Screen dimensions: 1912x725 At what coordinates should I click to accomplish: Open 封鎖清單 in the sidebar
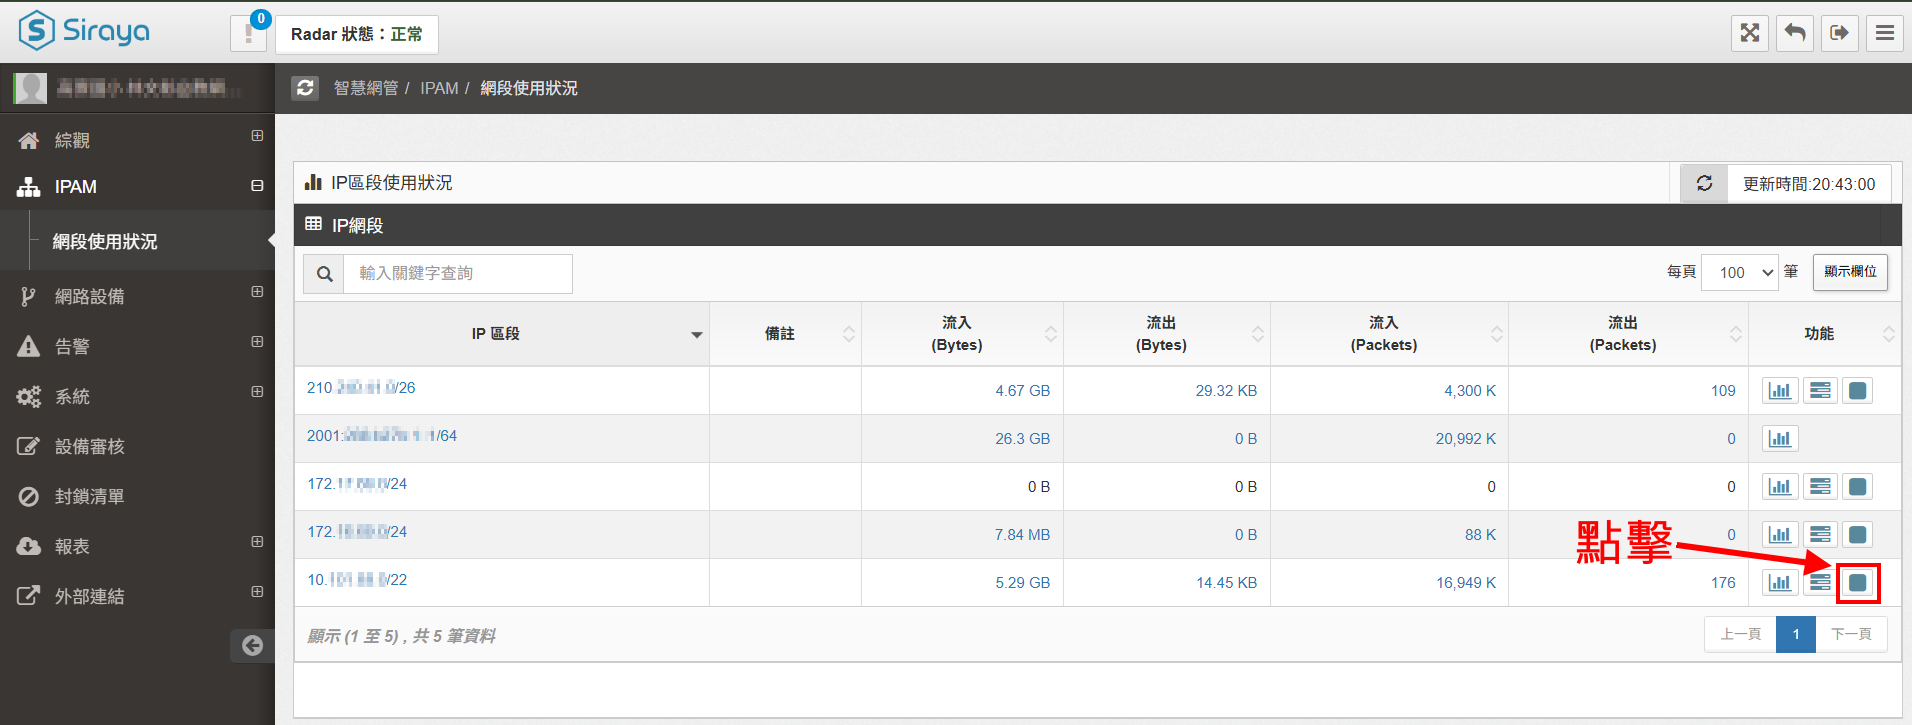[89, 497]
